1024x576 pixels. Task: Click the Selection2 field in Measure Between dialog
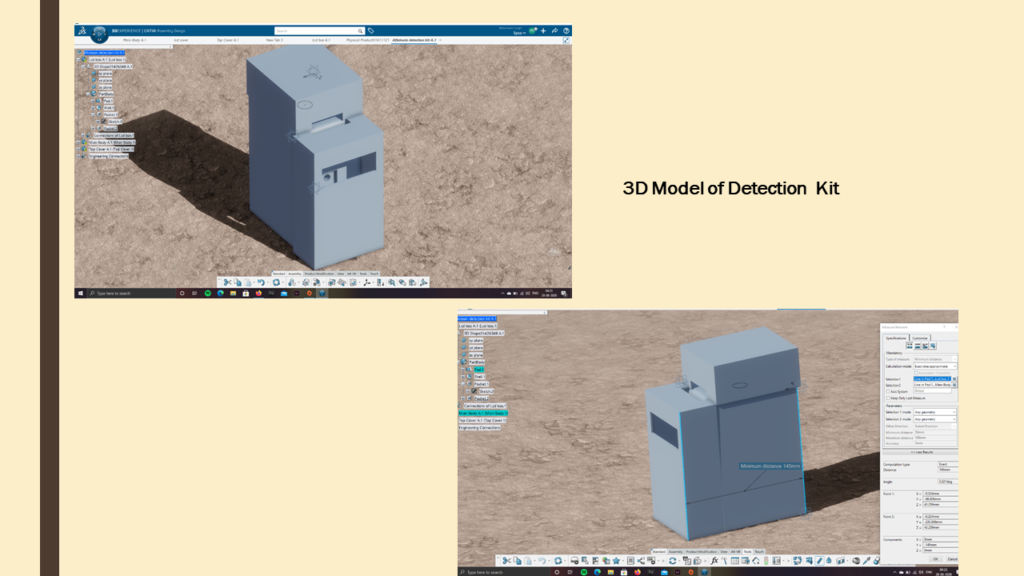(x=933, y=385)
